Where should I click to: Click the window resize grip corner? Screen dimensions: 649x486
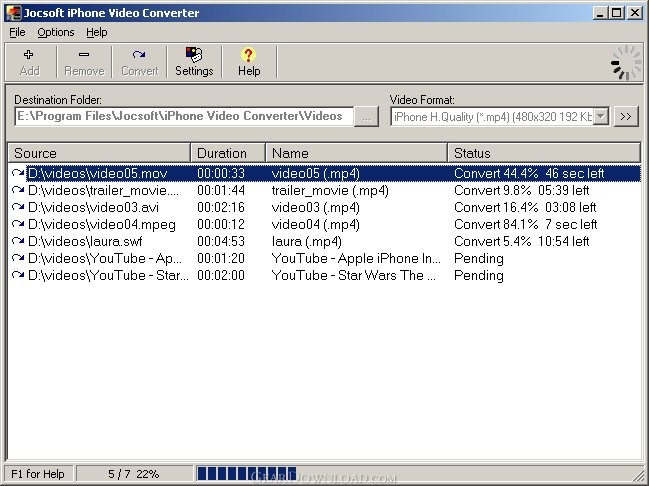tap(638, 475)
